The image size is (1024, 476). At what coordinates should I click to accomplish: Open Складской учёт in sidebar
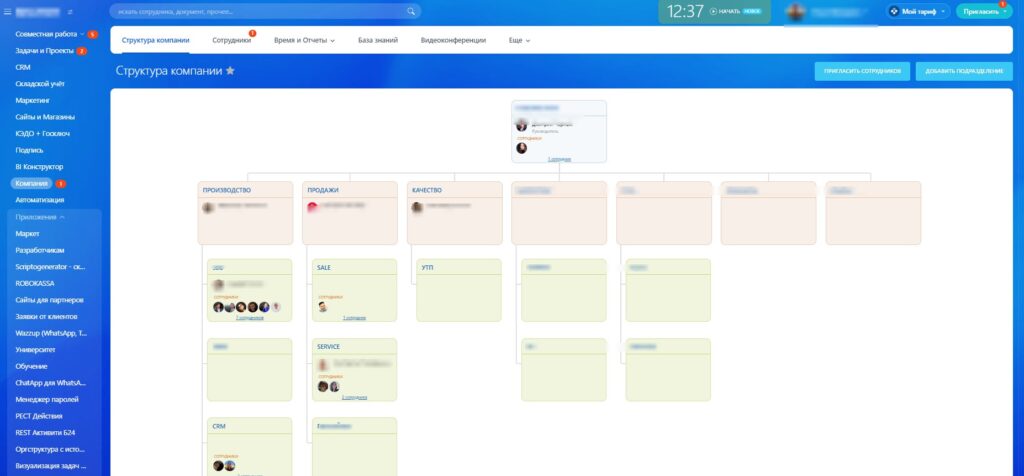pos(40,84)
